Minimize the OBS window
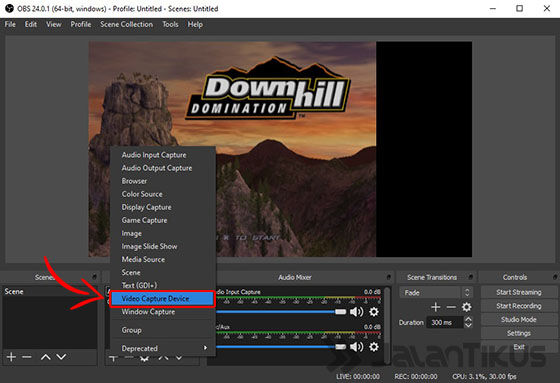 [492, 8]
